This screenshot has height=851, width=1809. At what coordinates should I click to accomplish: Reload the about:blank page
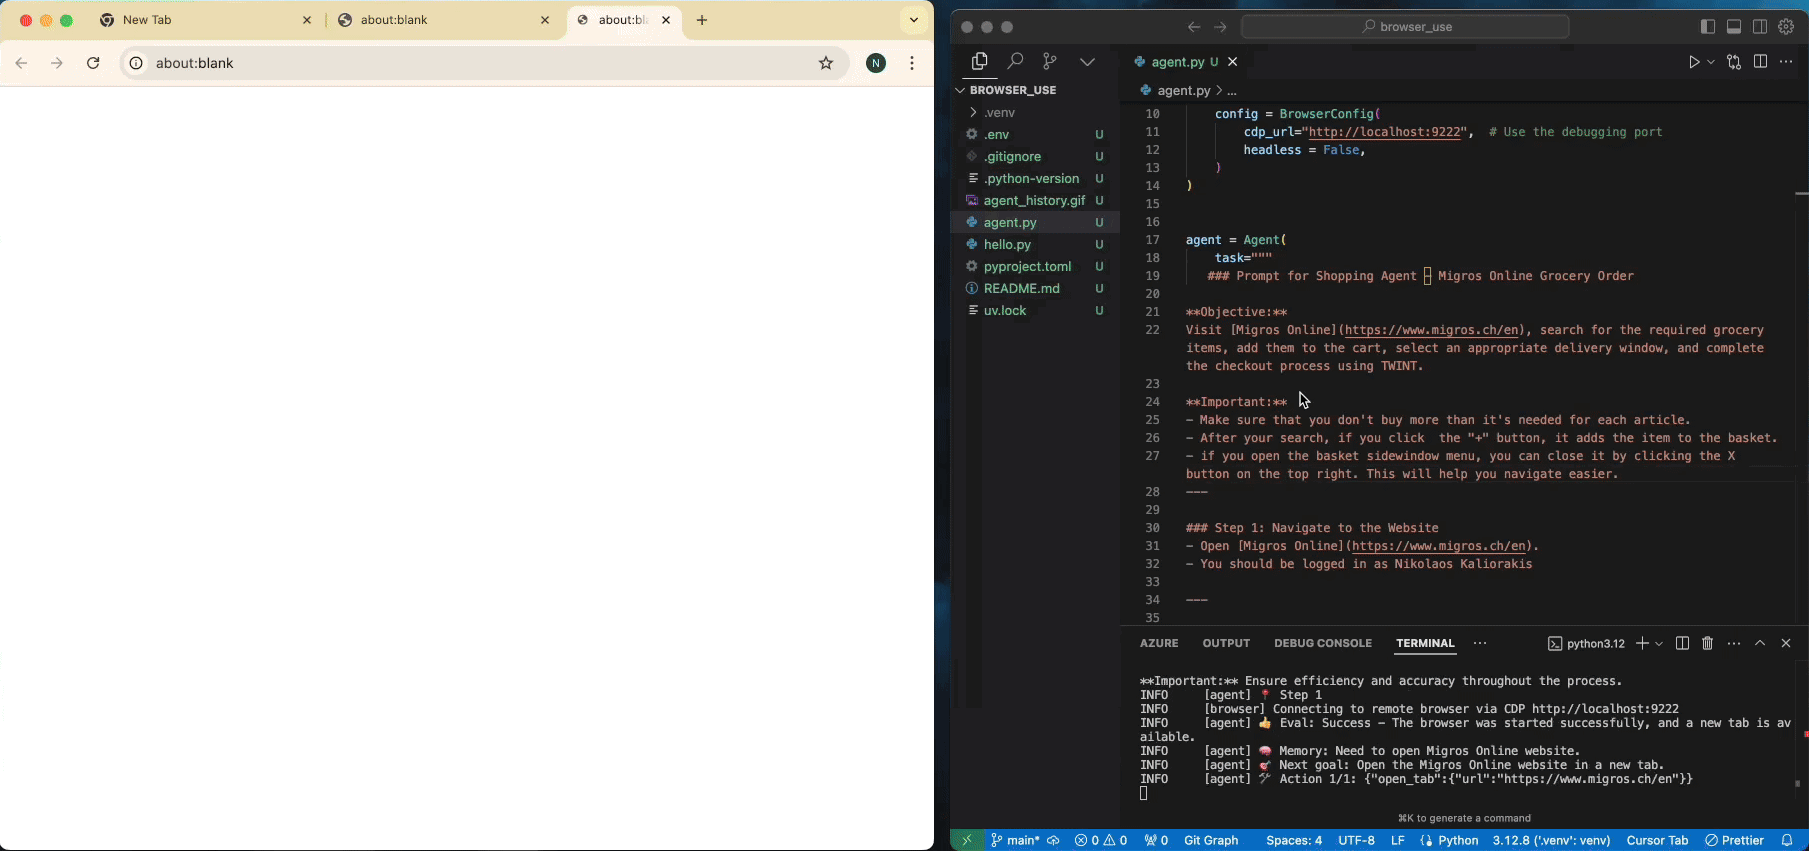(93, 63)
